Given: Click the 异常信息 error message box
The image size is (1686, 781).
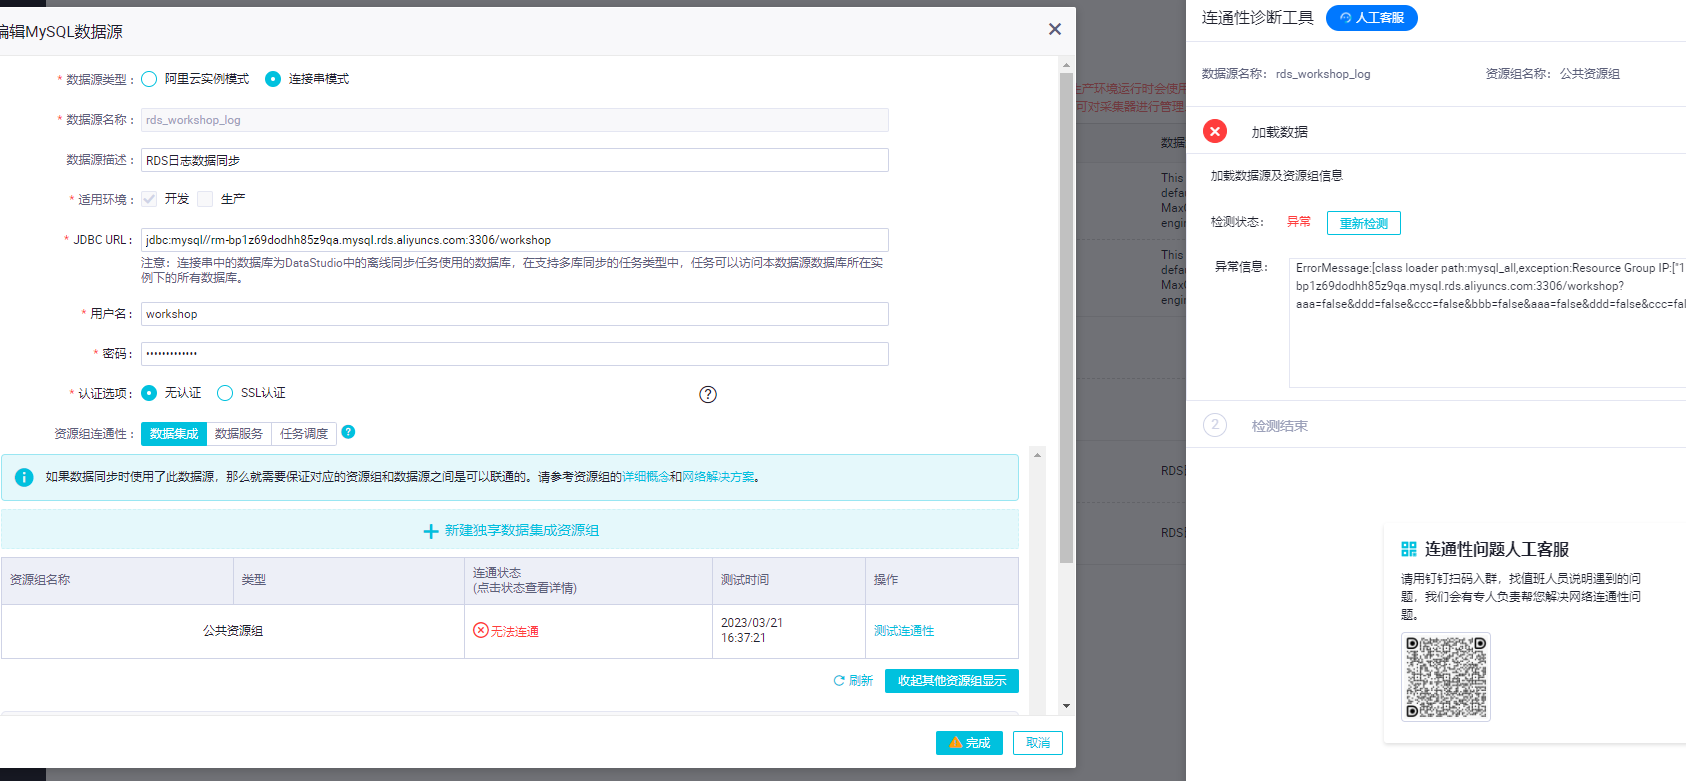Looking at the screenshot, I should (x=1487, y=322).
